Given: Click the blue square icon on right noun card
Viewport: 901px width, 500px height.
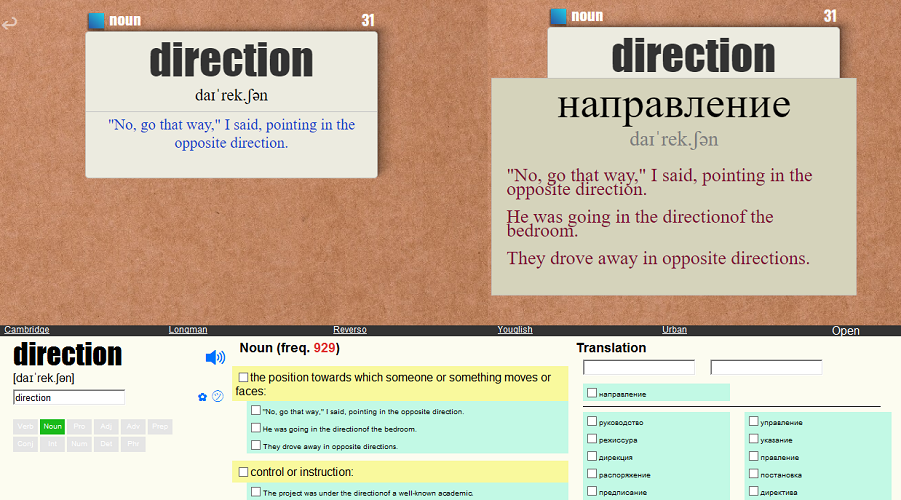Looking at the screenshot, I should click(x=559, y=17).
